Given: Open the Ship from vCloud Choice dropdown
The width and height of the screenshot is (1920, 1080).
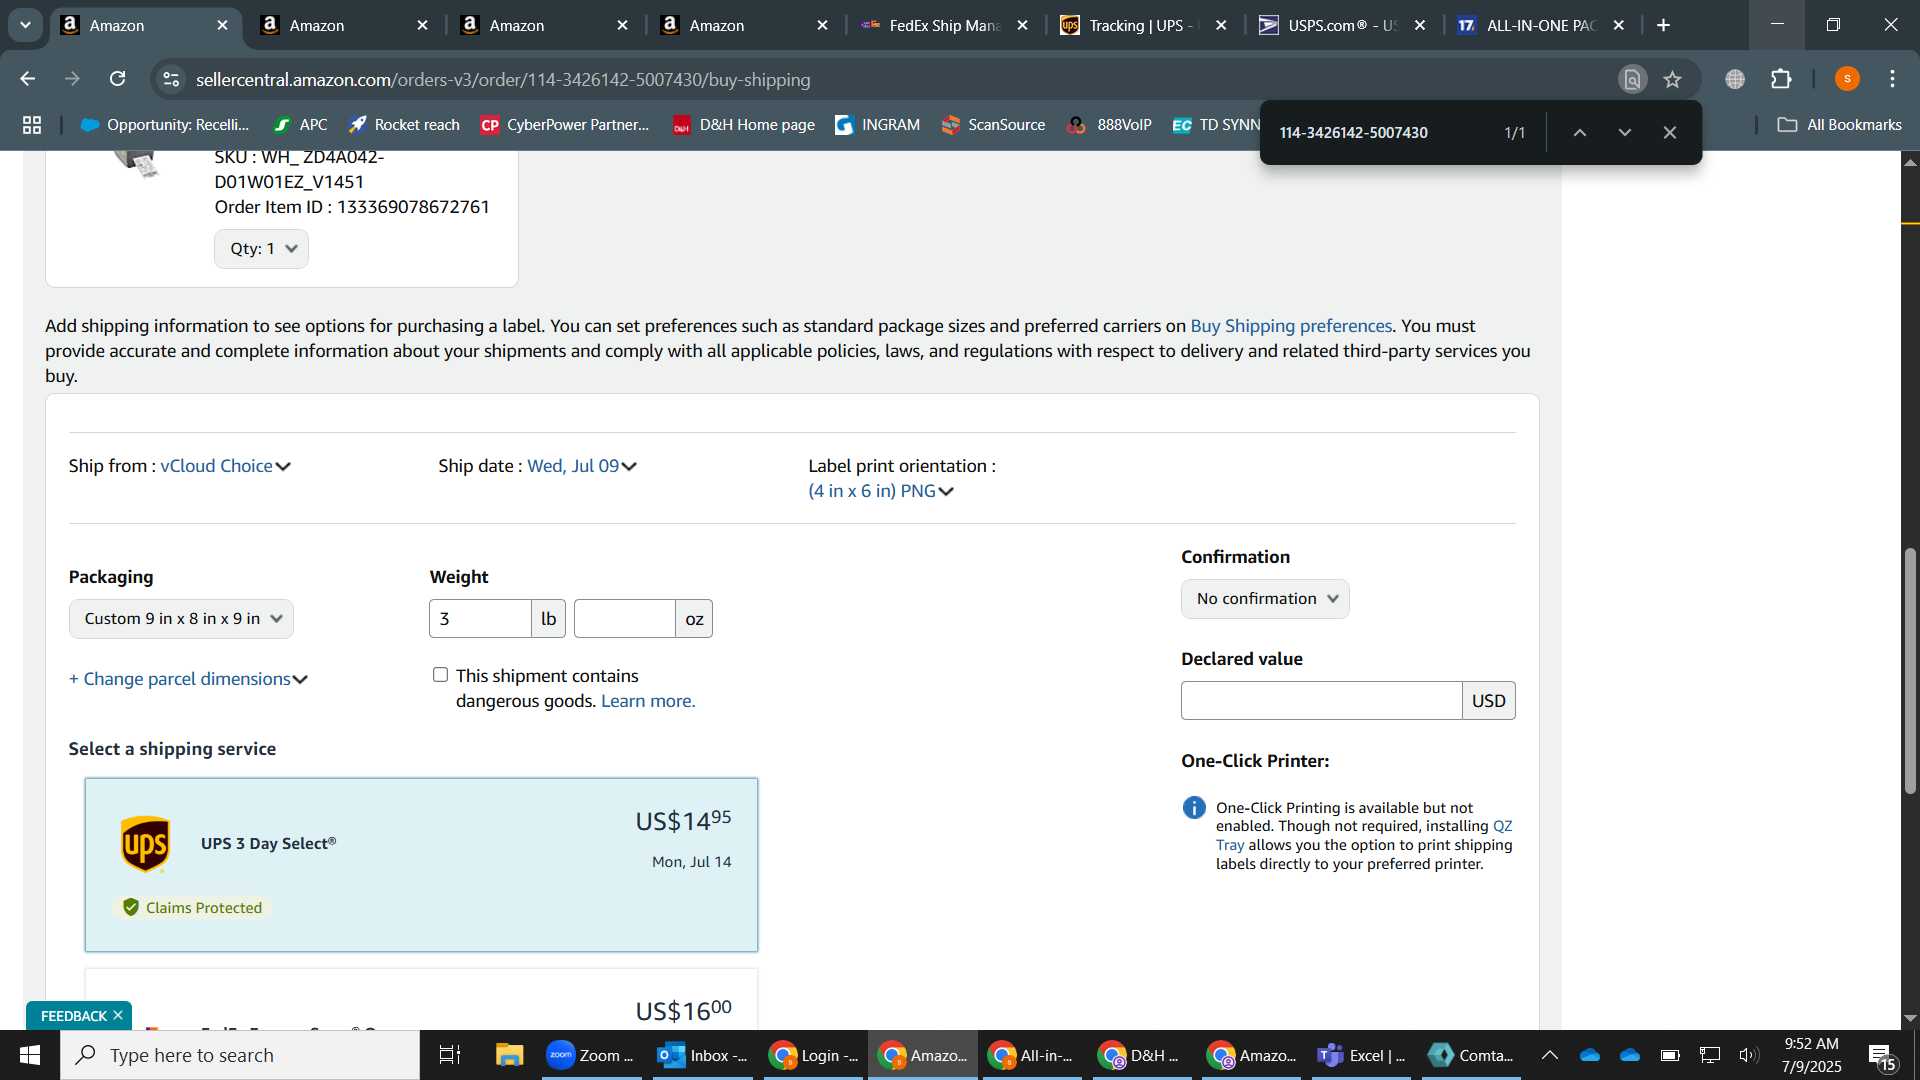Looking at the screenshot, I should pos(225,466).
